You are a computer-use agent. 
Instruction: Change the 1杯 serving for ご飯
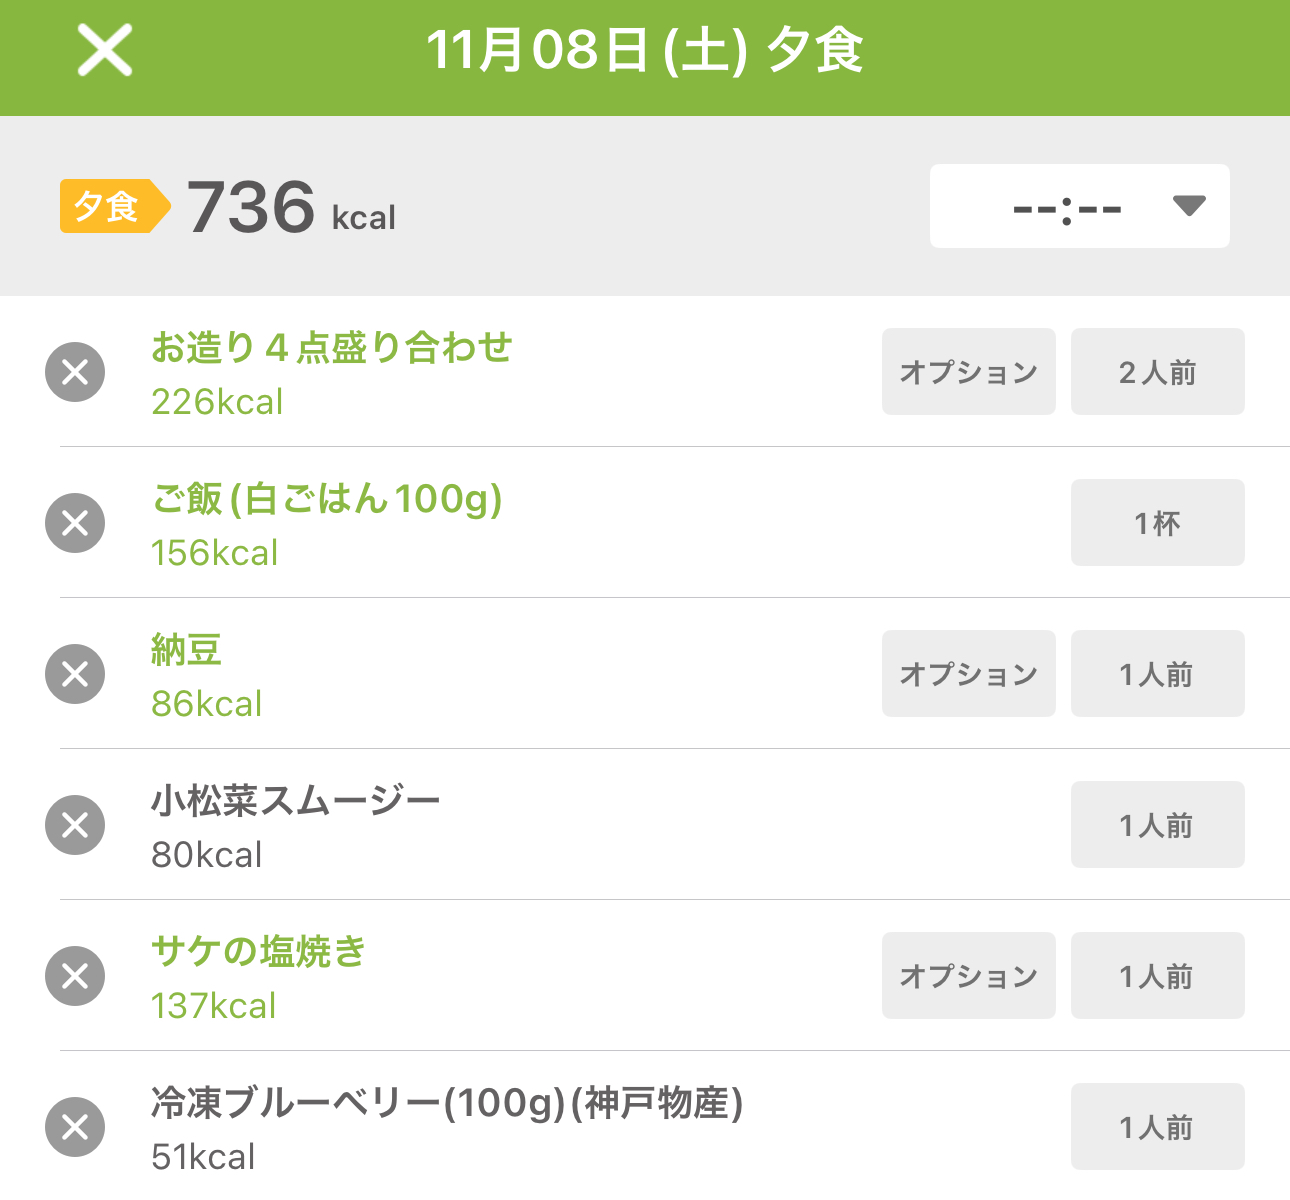pos(1157,523)
